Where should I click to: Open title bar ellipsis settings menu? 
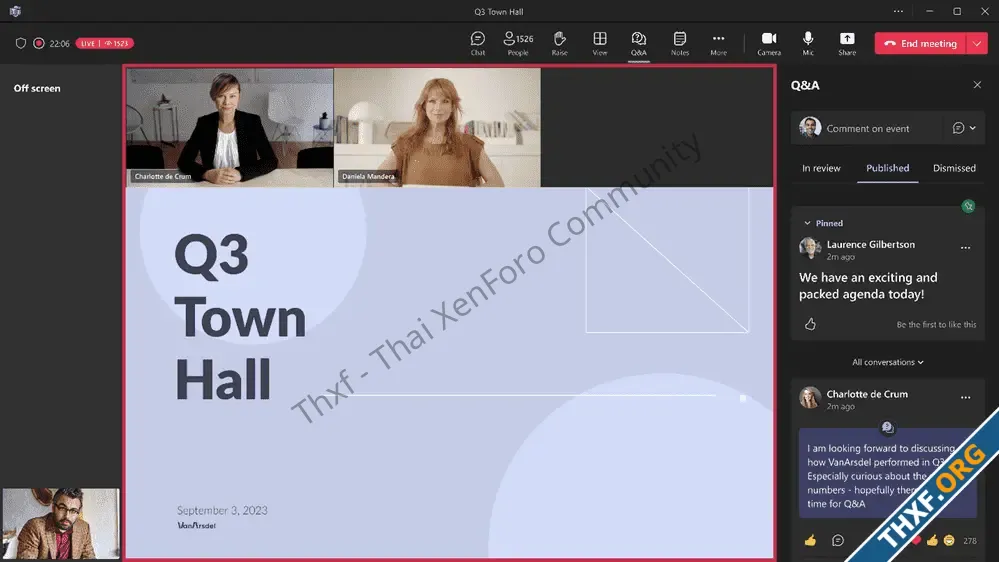tap(898, 11)
